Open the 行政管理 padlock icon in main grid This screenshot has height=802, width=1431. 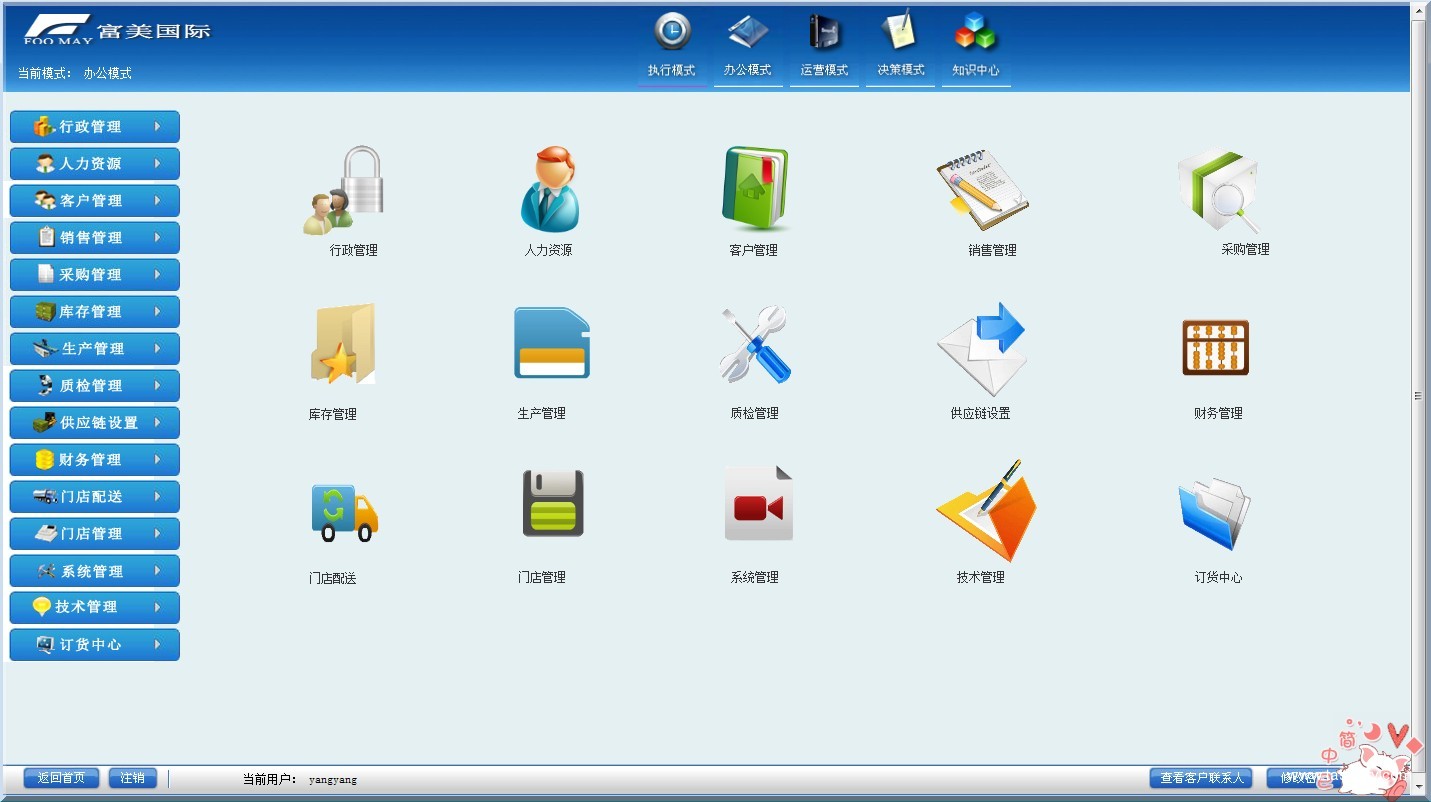point(344,190)
